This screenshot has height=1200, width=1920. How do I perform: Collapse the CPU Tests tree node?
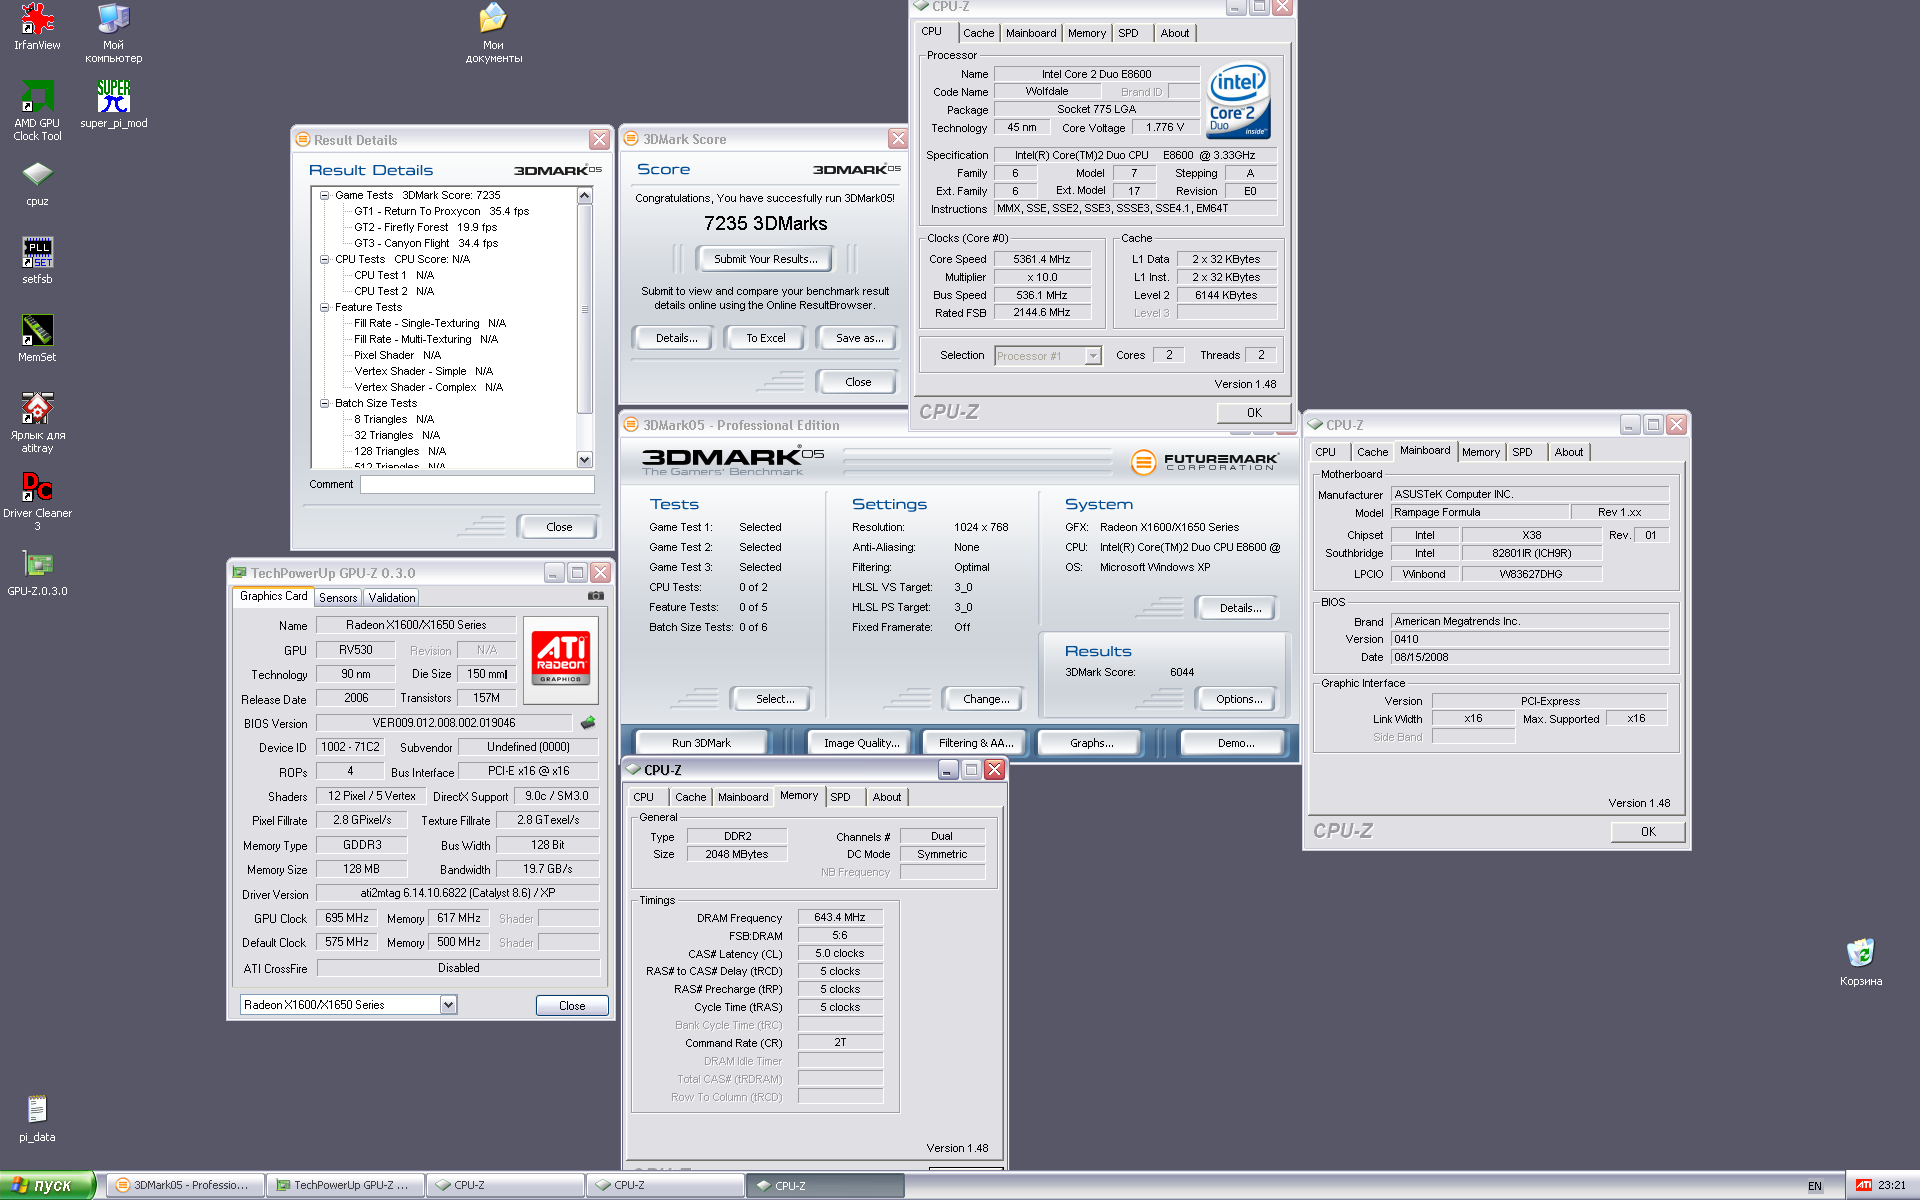pyautogui.click(x=324, y=259)
